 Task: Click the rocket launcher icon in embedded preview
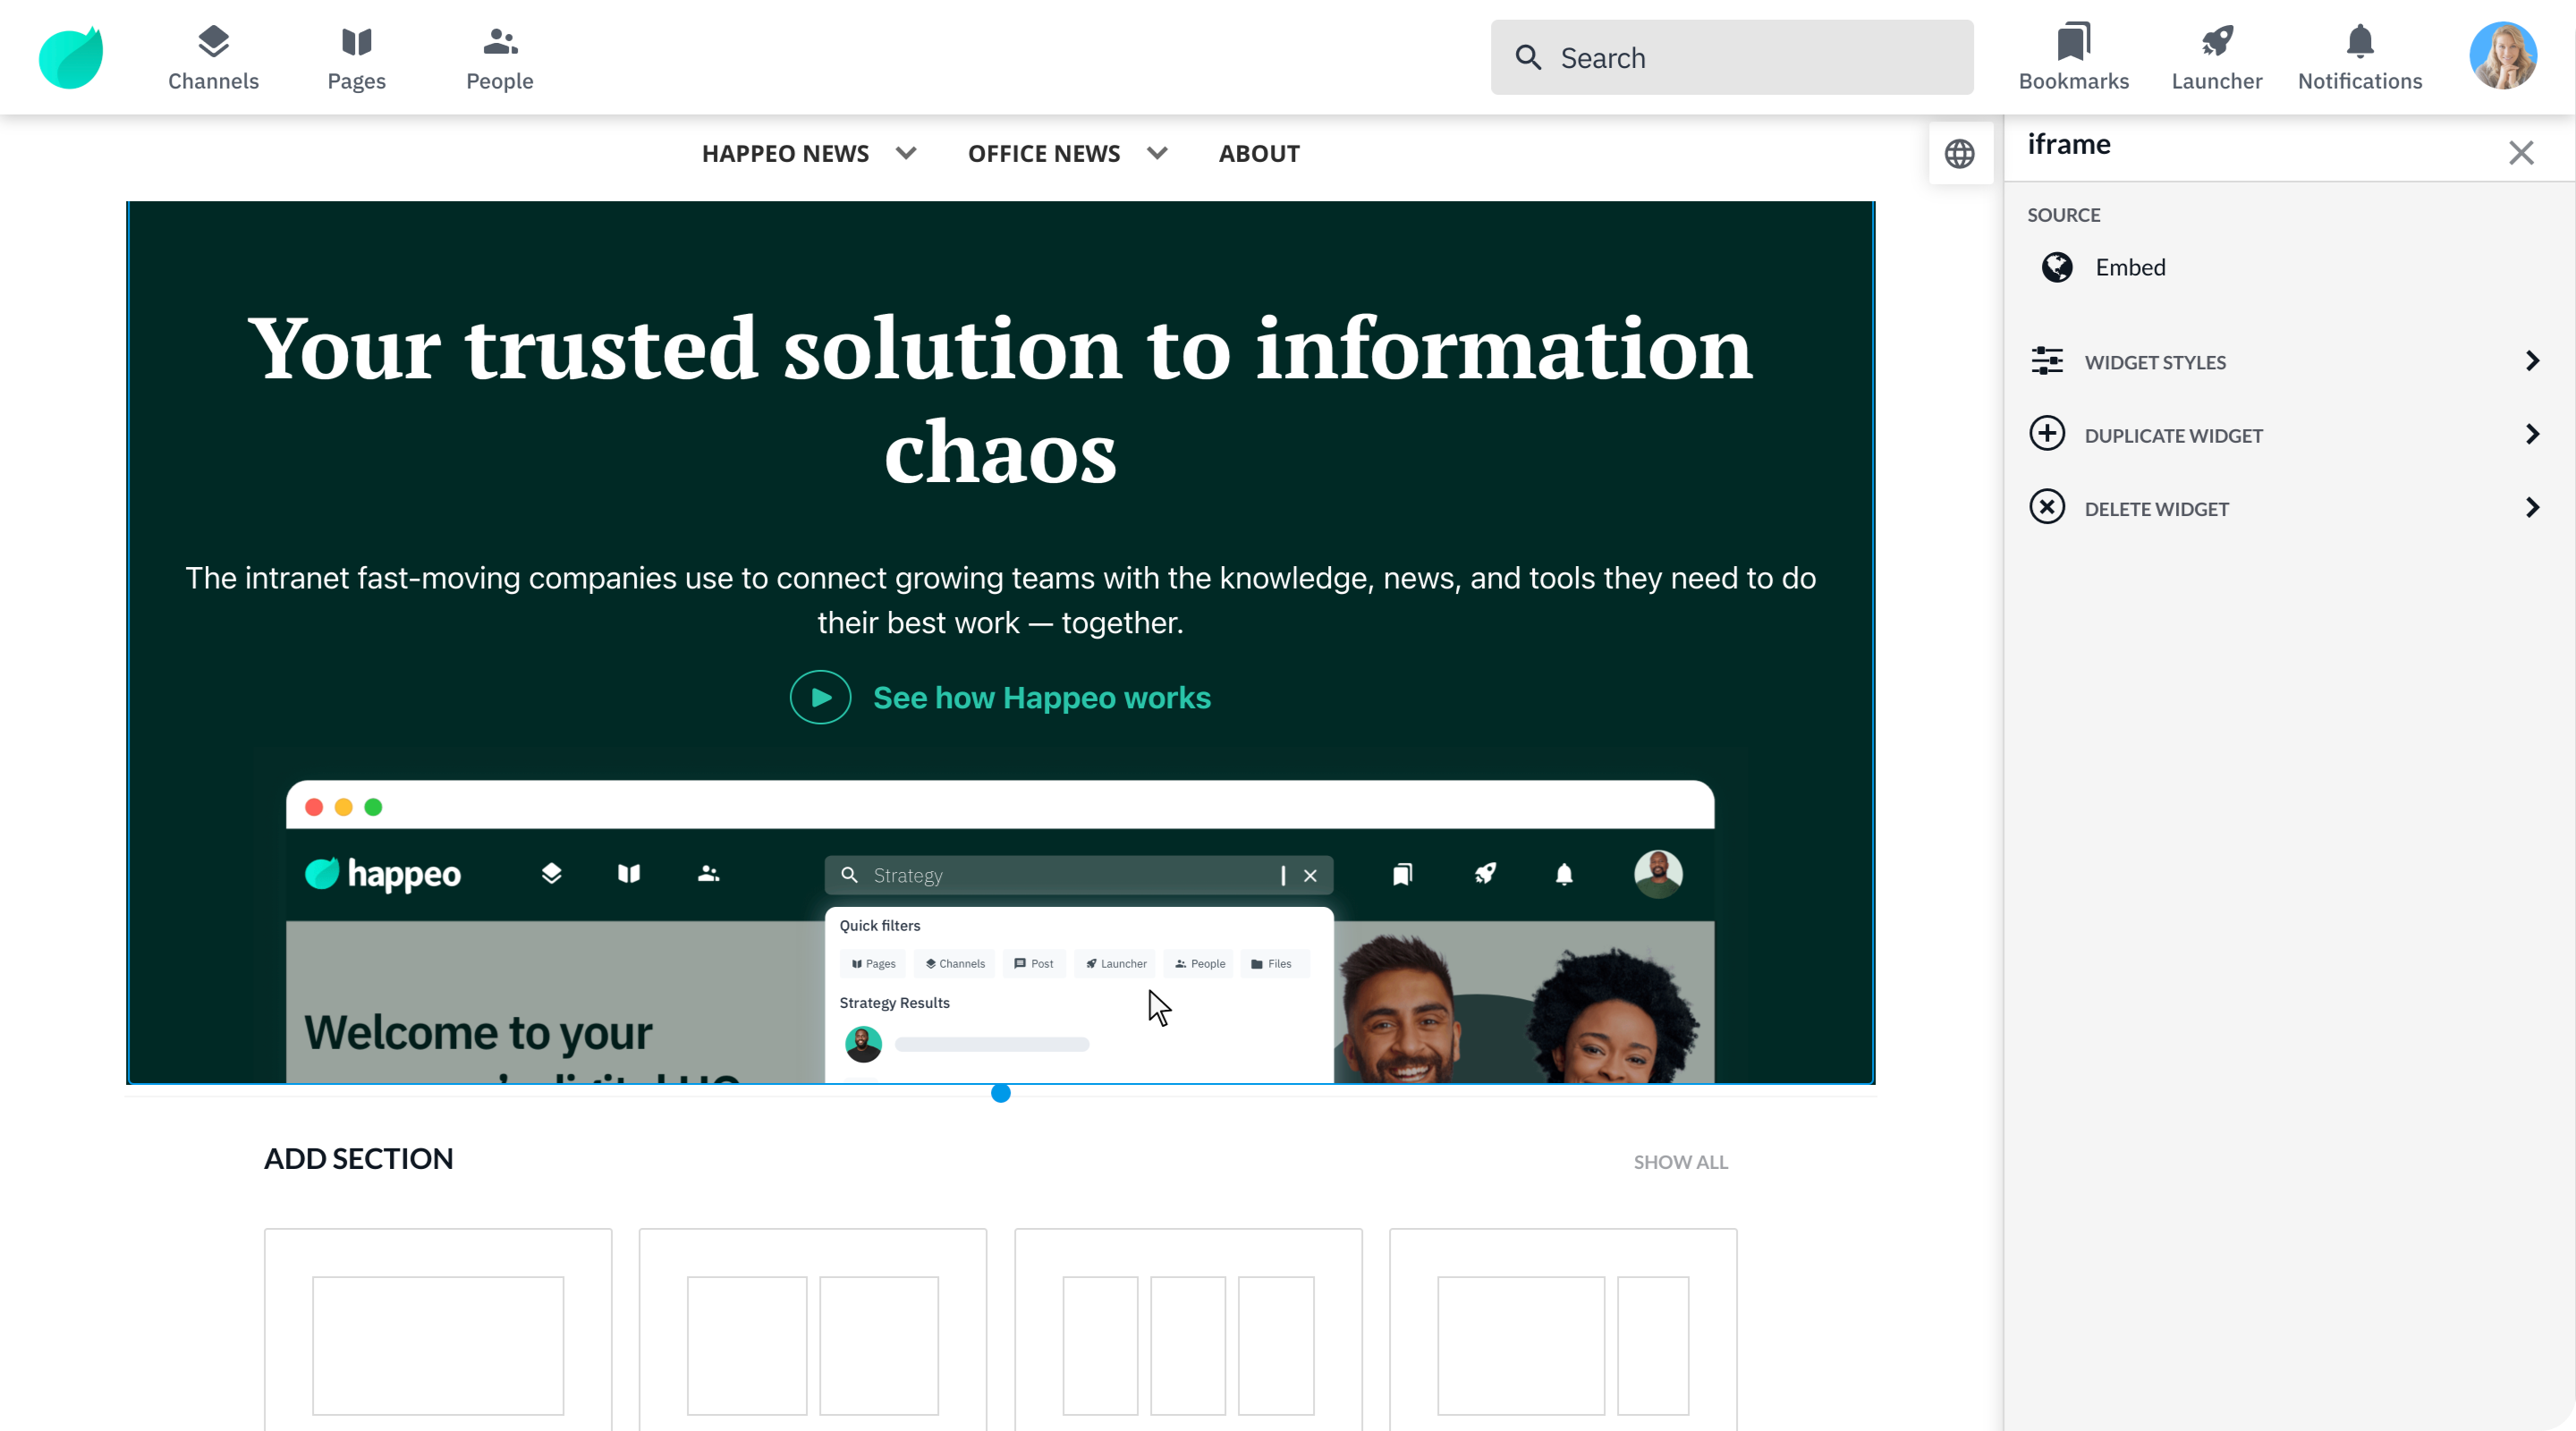click(1484, 874)
